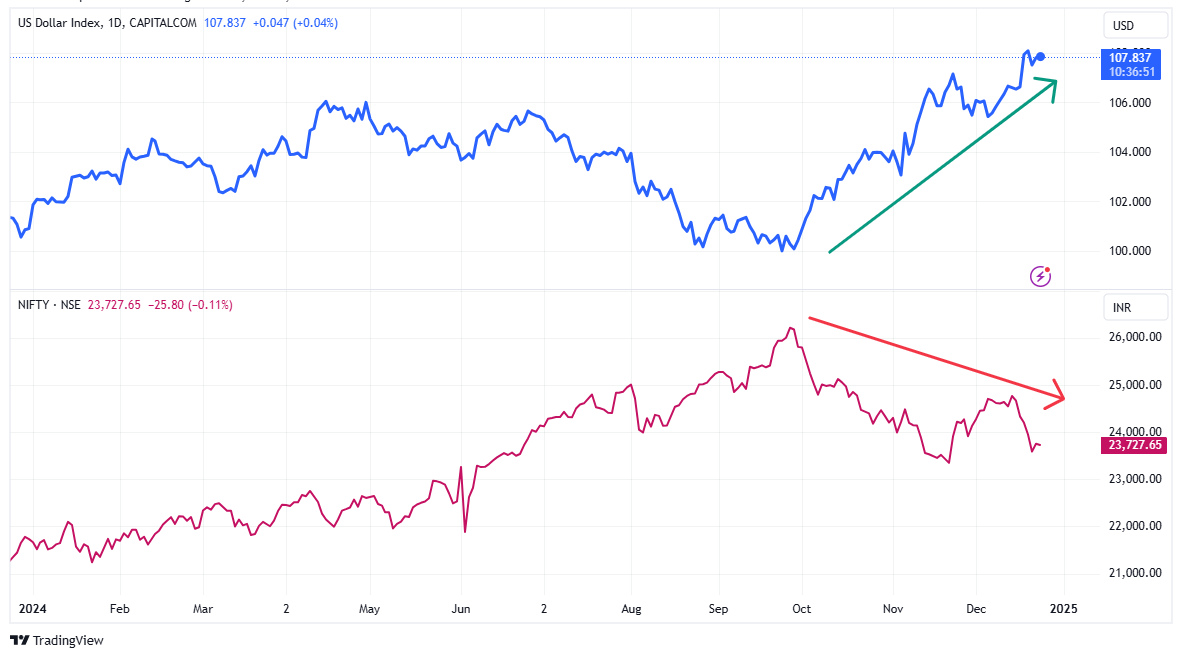Click the 100.000 level on the price scale

pyautogui.click(x=1130, y=251)
